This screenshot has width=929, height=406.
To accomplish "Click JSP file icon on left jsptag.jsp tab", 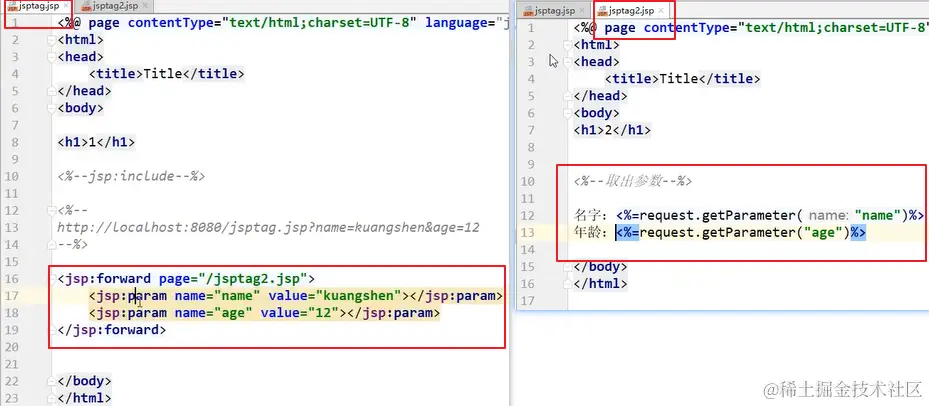I will pyautogui.click(x=12, y=7).
